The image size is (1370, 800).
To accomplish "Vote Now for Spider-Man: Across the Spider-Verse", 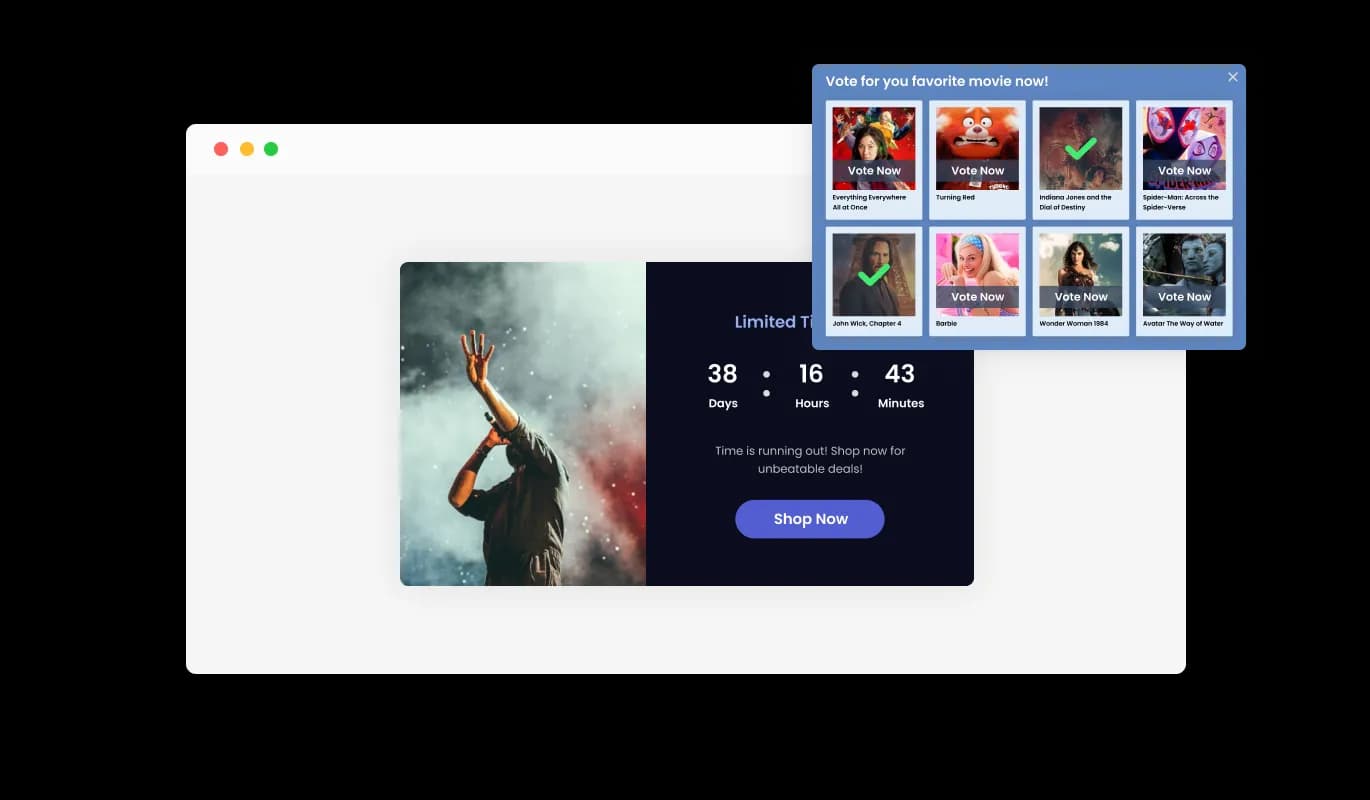I will [1184, 170].
